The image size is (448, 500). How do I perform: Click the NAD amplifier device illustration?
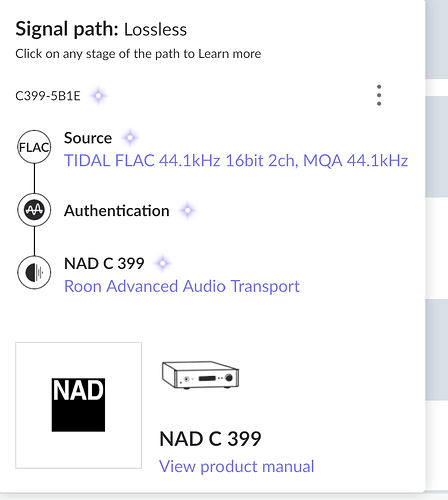pos(200,375)
